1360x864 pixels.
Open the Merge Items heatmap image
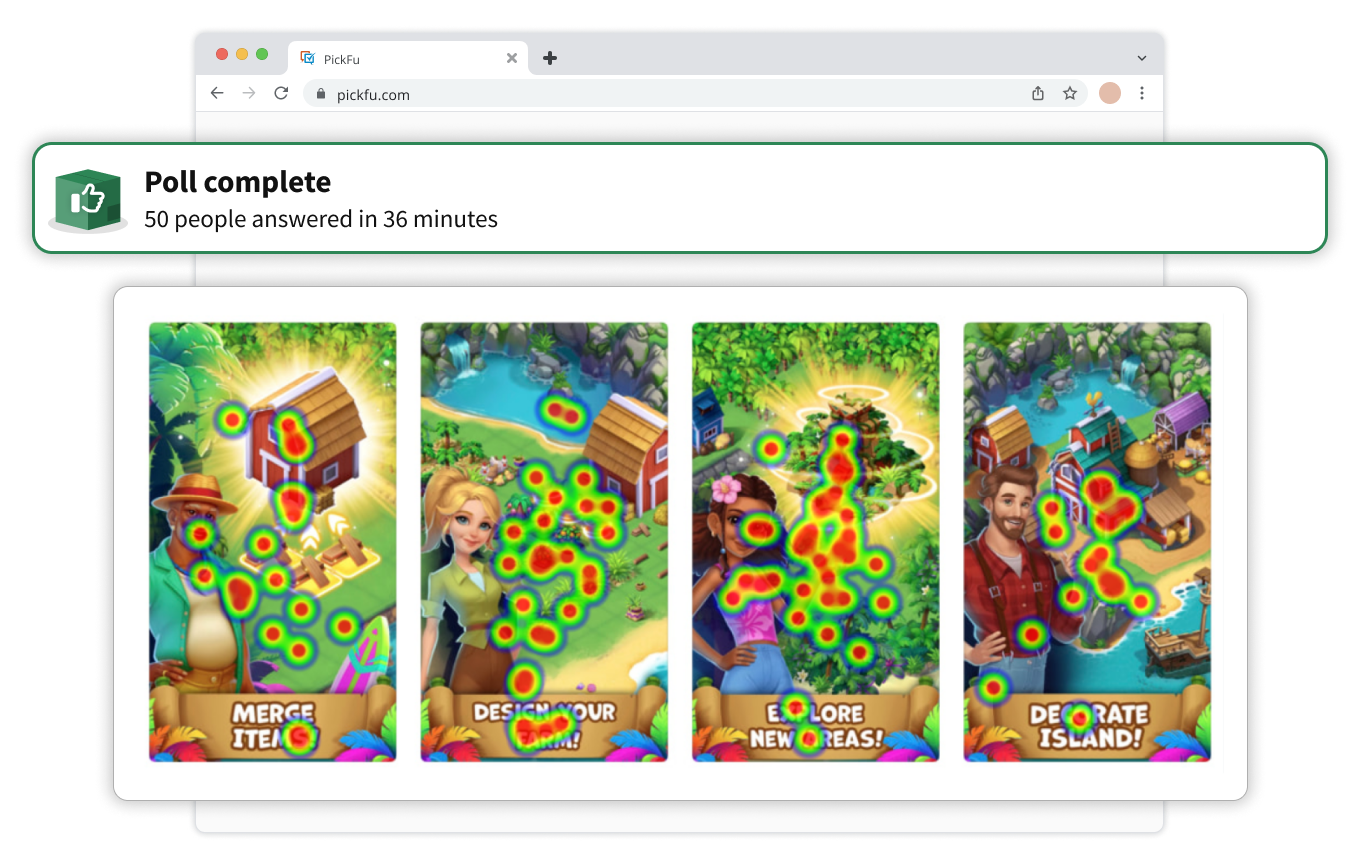[x=273, y=542]
